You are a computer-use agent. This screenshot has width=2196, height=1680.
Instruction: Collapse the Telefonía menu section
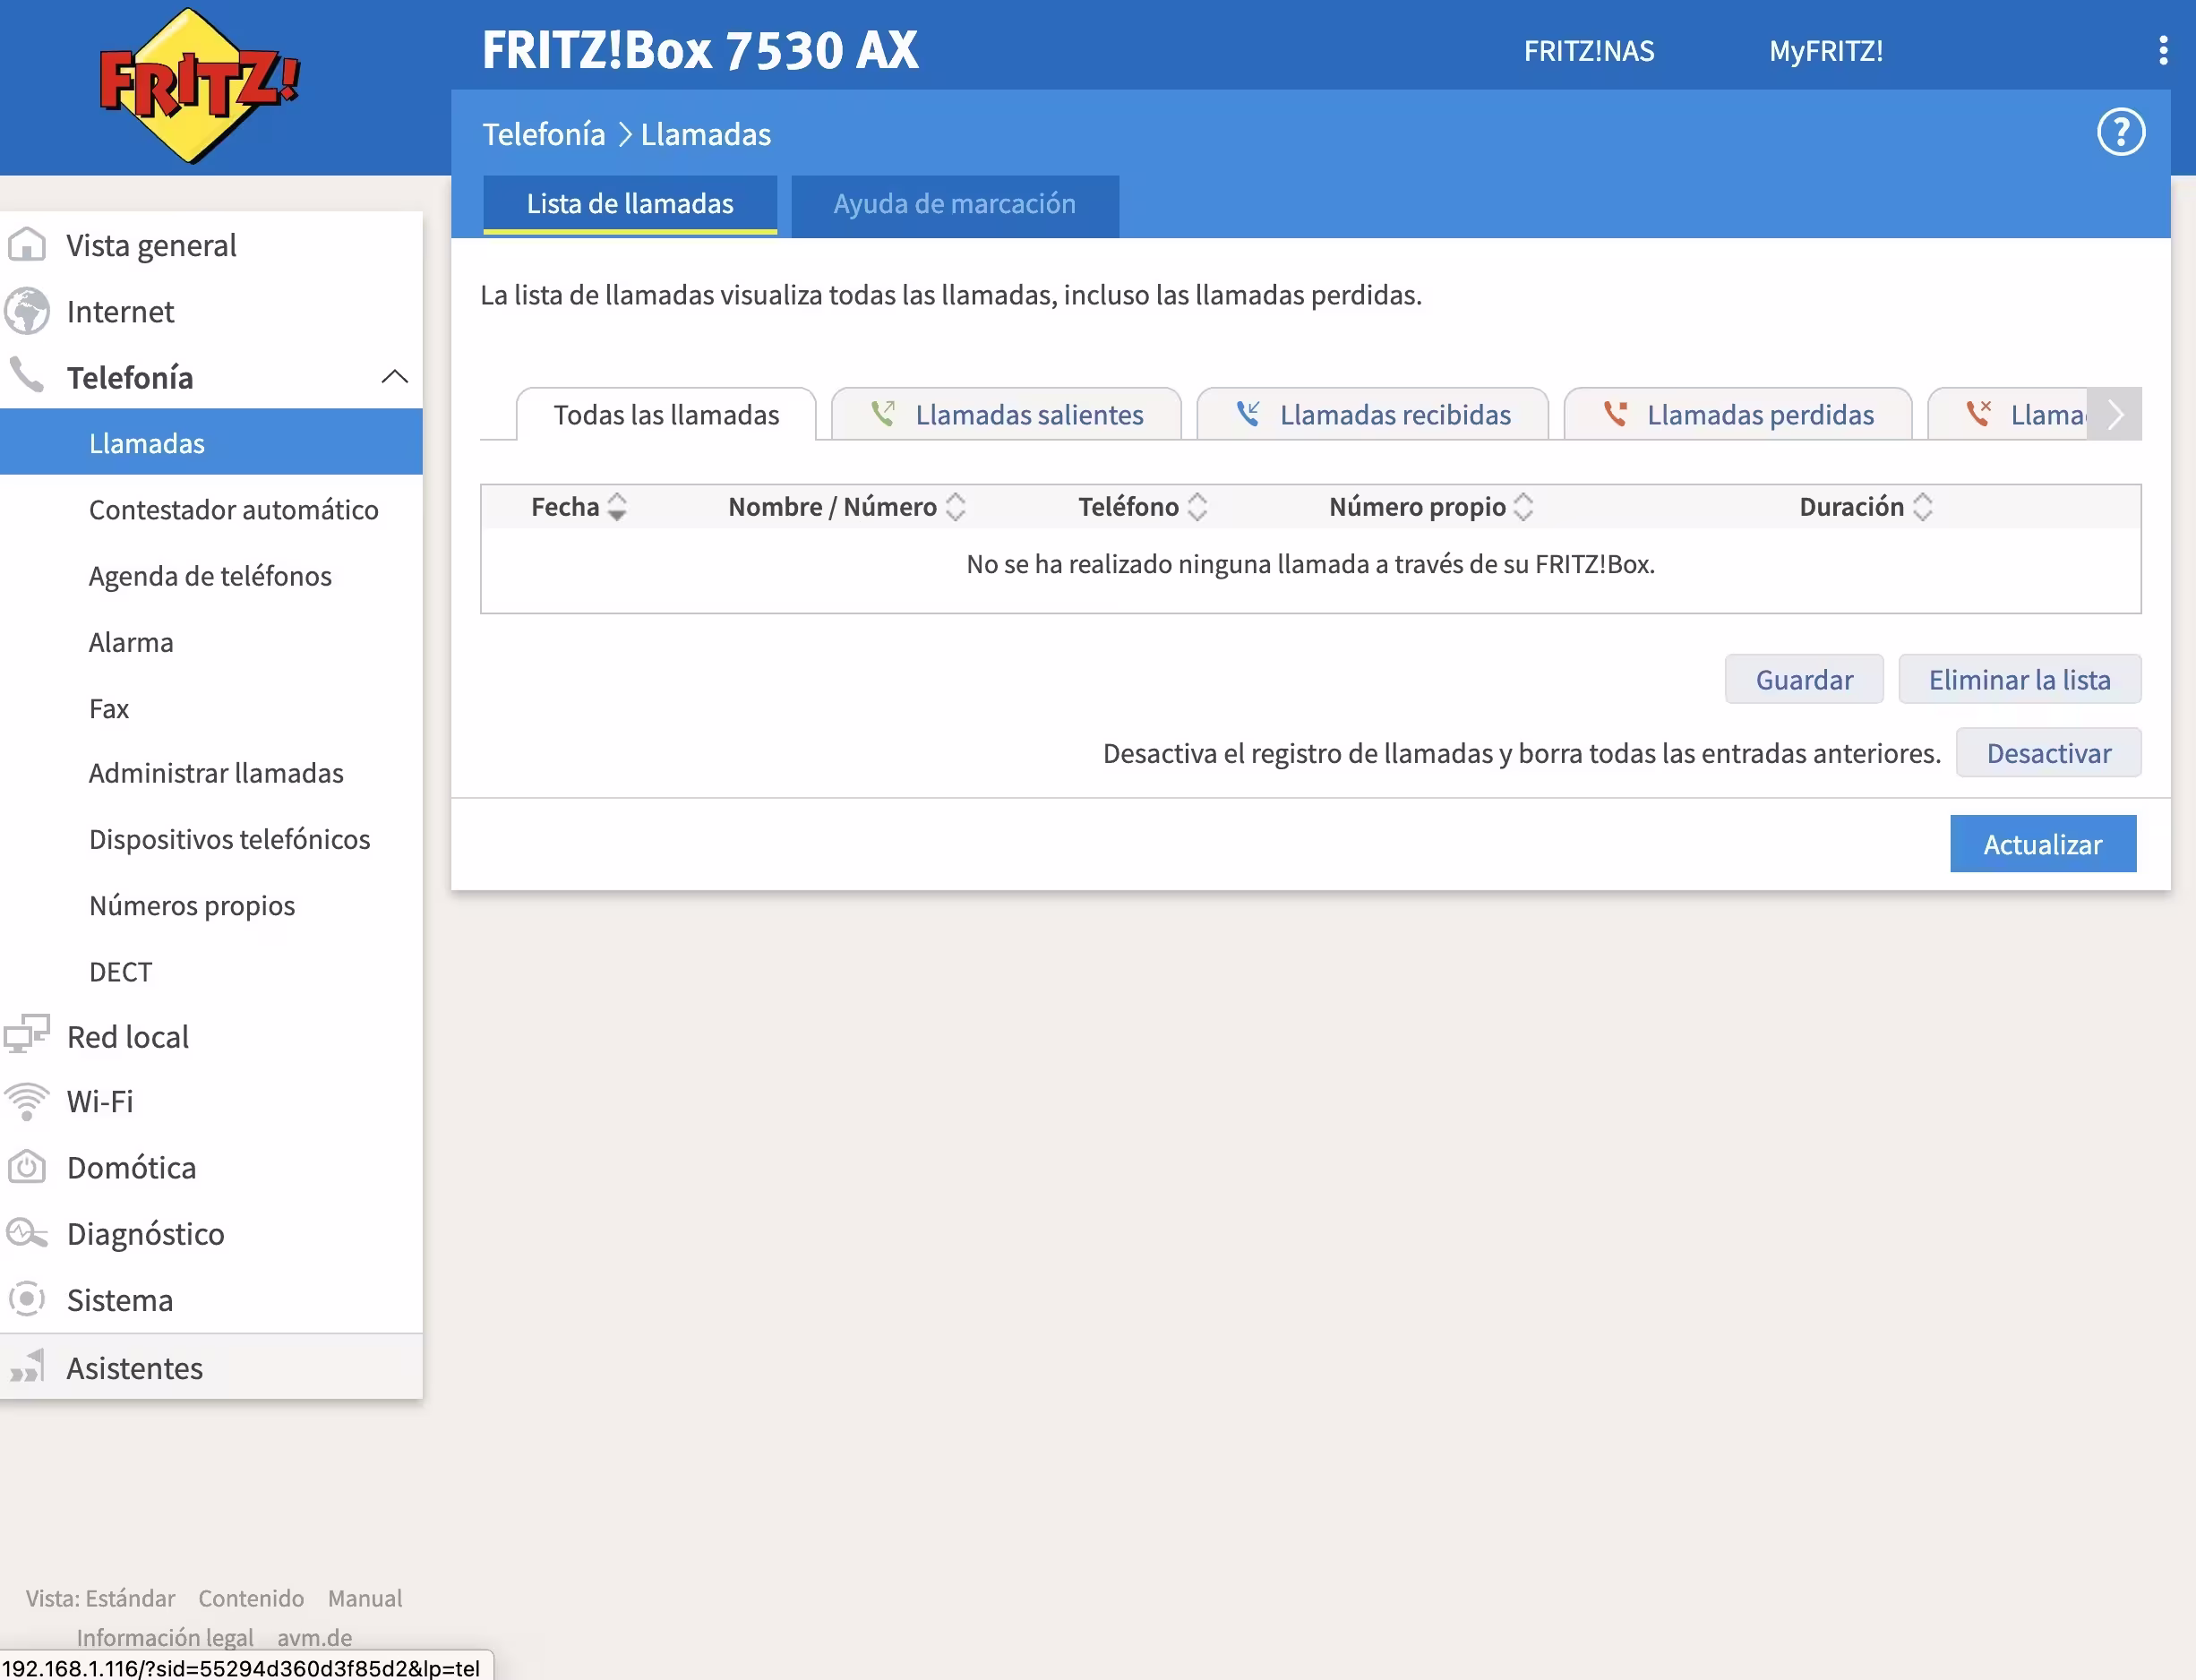(395, 377)
